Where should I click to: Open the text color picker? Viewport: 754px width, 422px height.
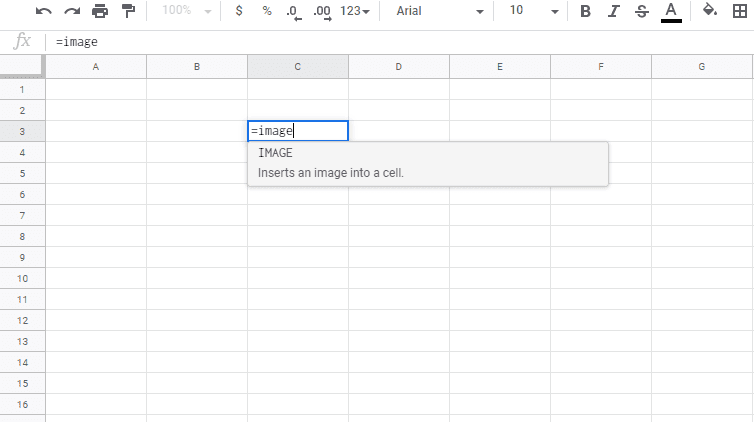click(x=671, y=12)
